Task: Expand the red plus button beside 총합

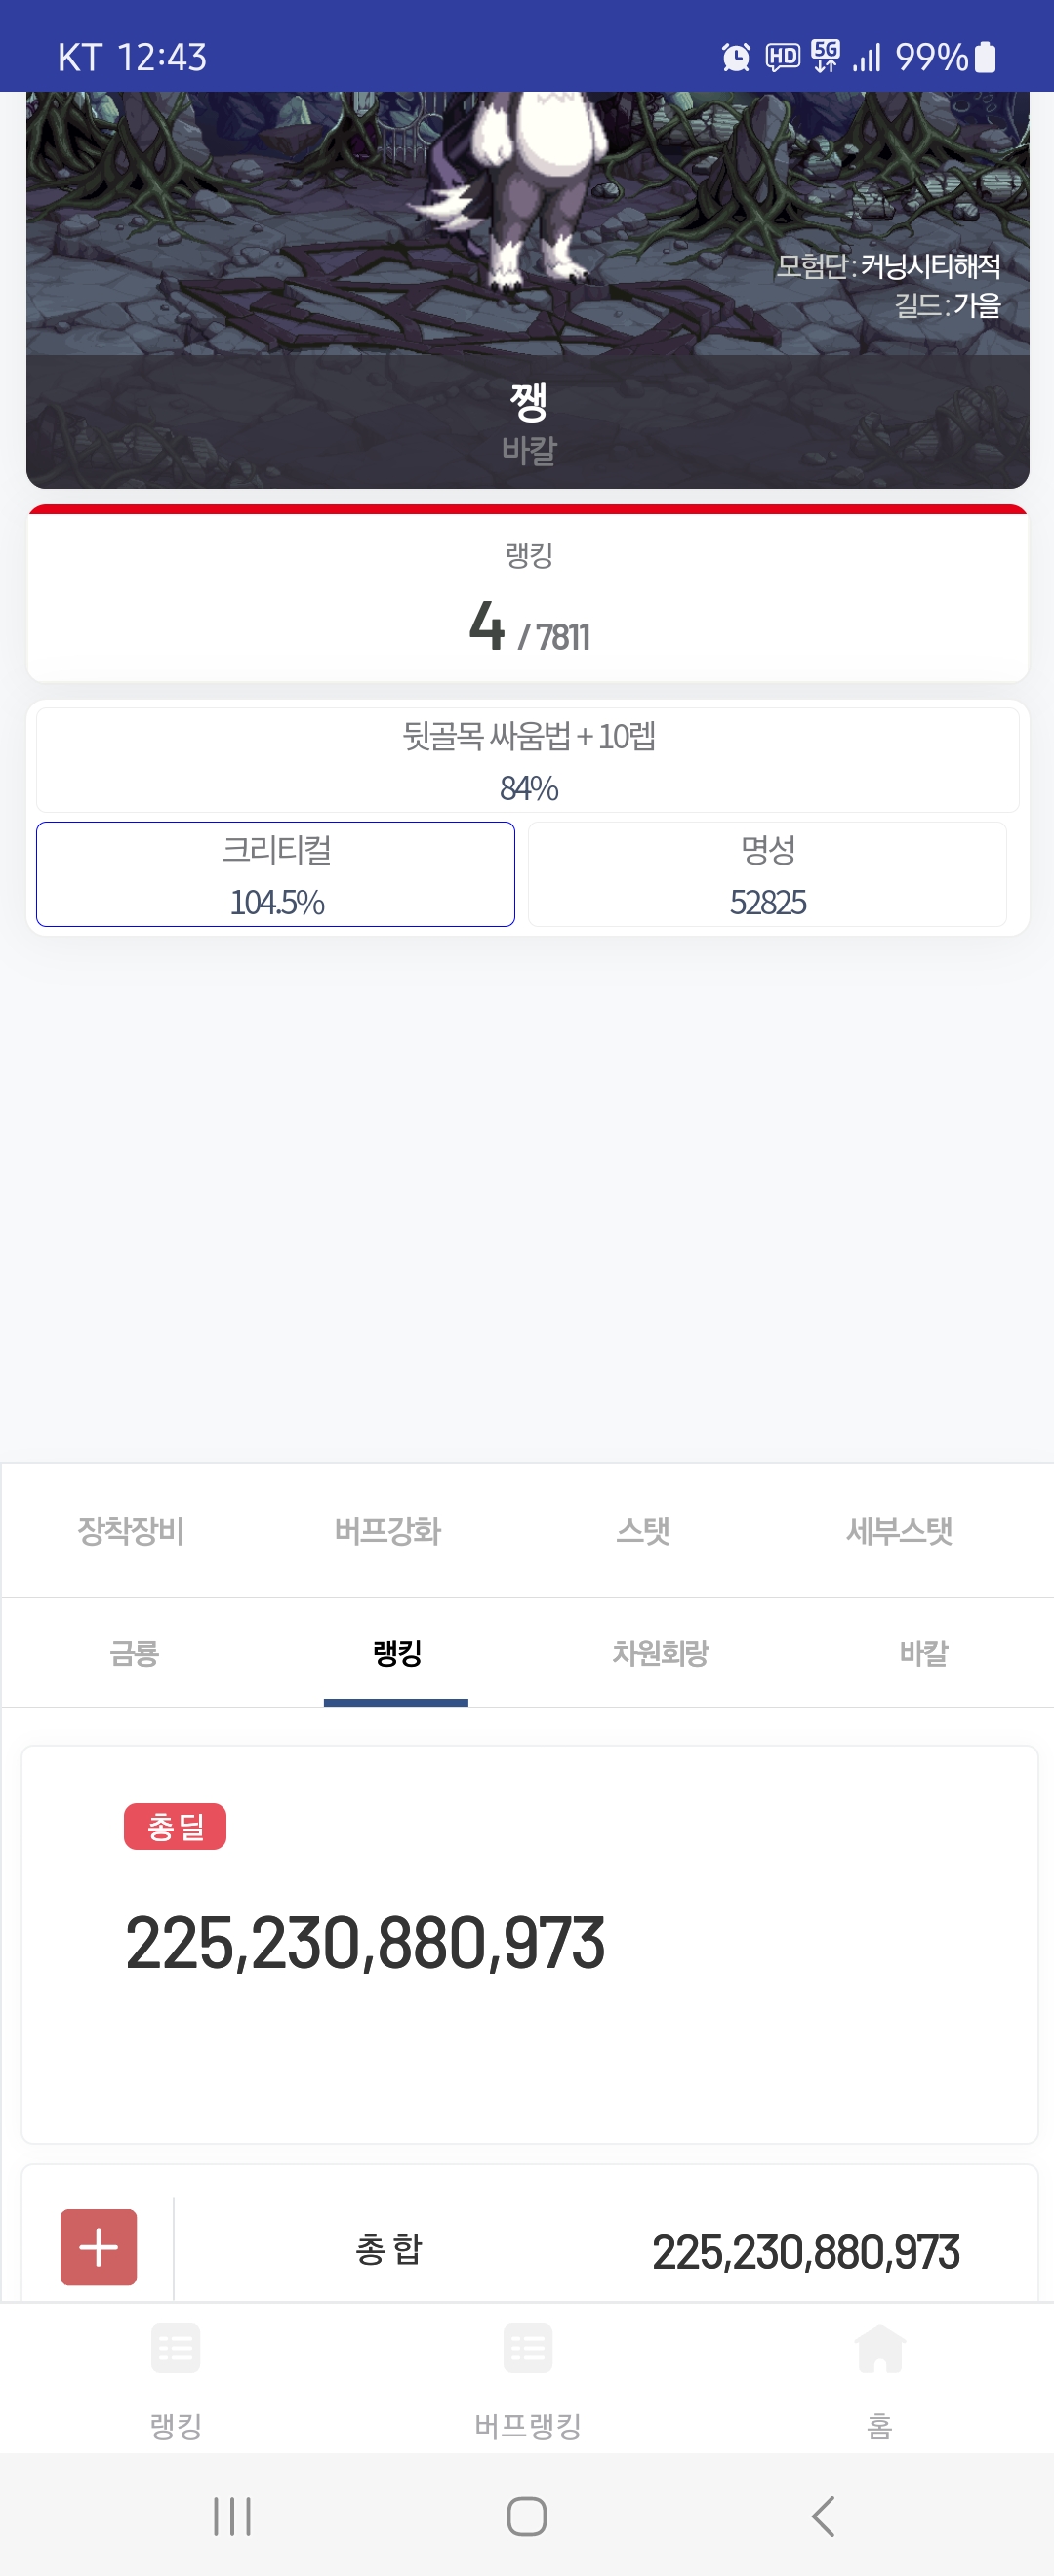Action: point(98,2247)
